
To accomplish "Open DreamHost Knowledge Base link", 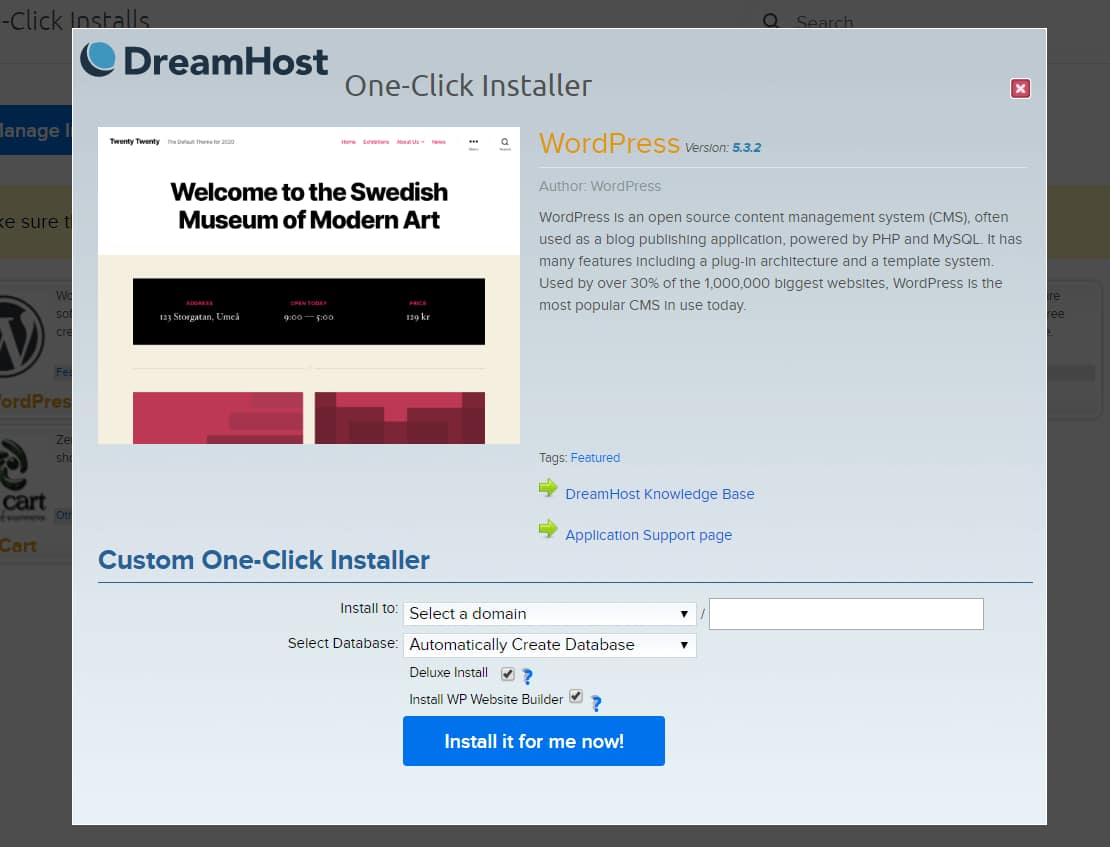I will point(659,494).
